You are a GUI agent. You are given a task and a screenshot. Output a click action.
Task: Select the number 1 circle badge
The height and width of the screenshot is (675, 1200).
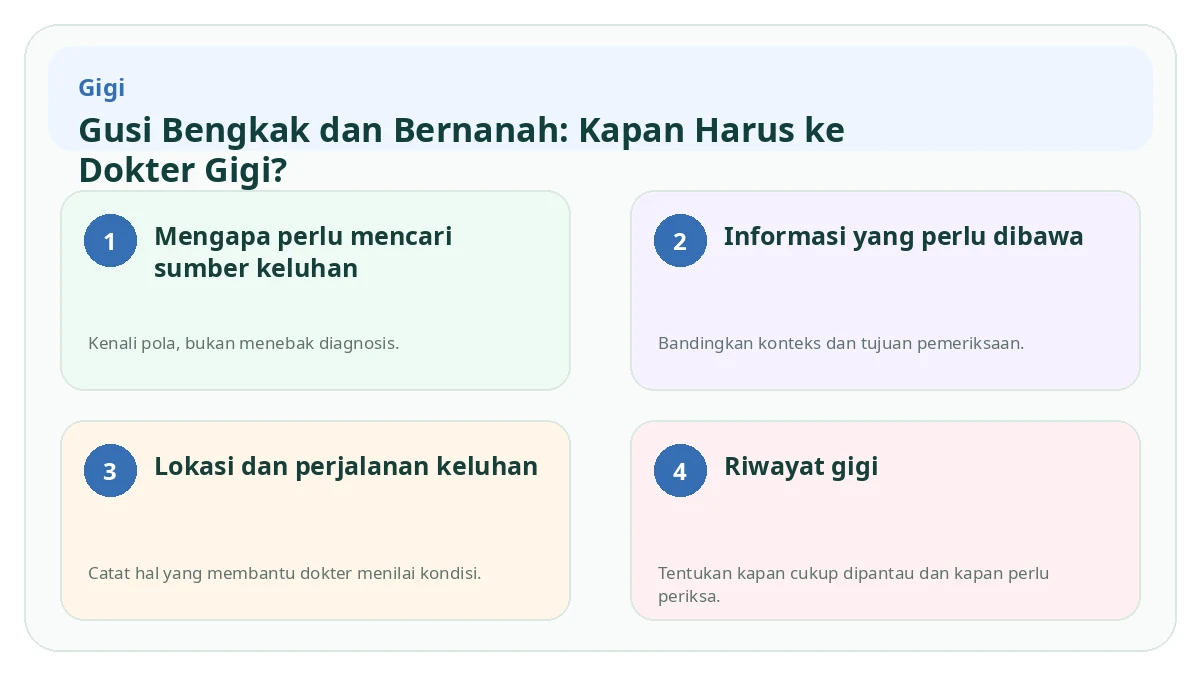point(110,241)
